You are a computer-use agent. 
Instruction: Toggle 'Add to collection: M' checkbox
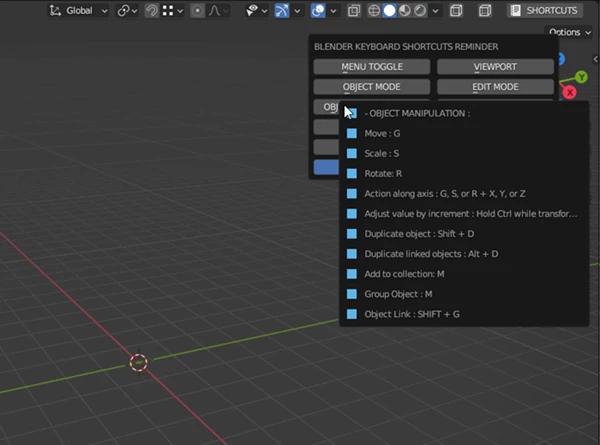pos(352,274)
